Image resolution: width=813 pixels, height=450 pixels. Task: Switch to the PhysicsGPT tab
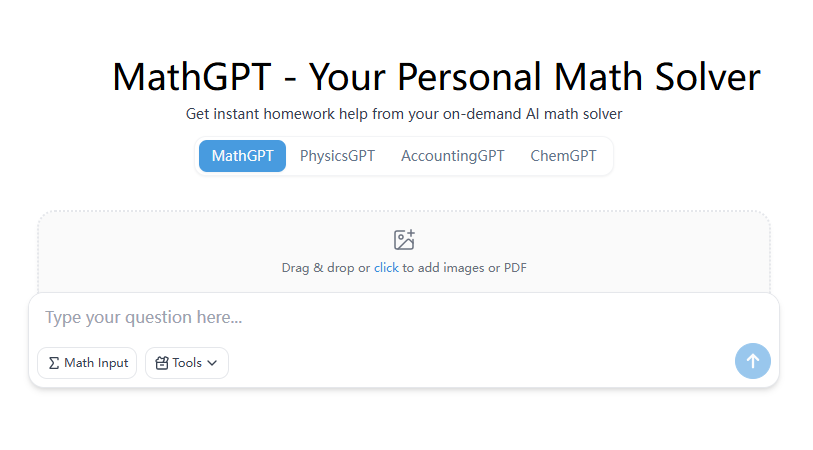pos(337,156)
